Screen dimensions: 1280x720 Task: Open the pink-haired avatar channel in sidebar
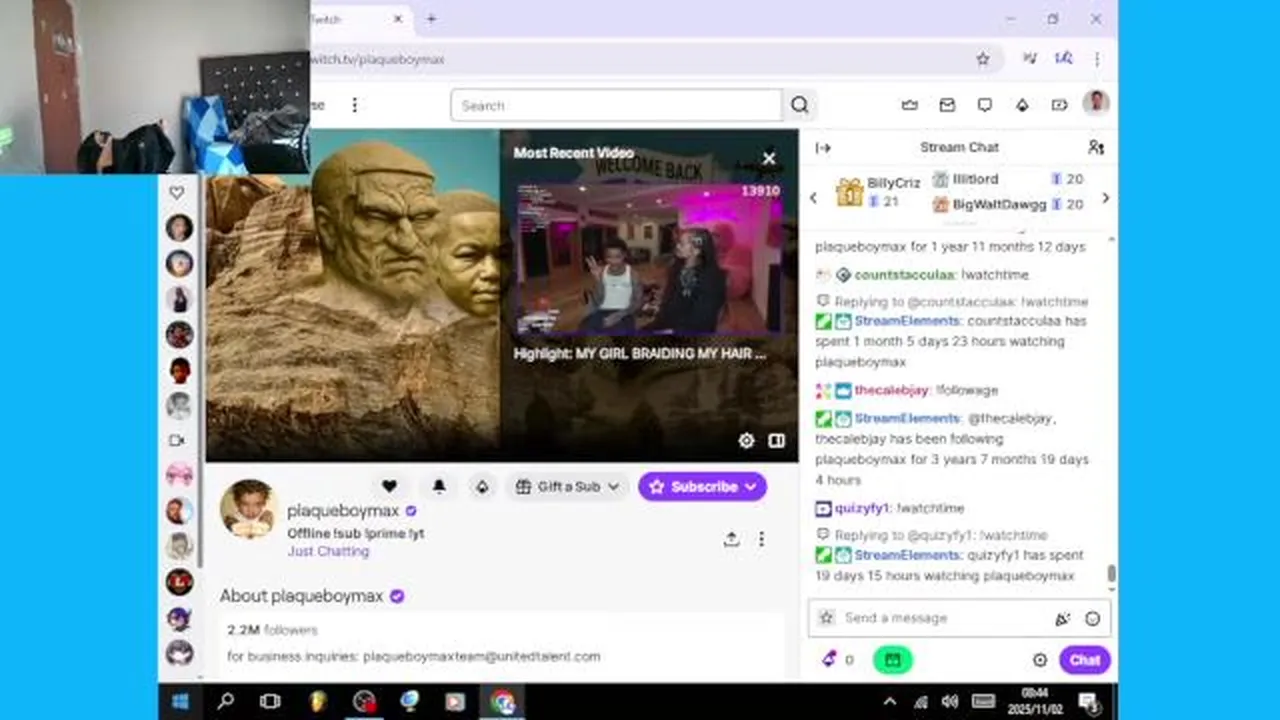tap(179, 474)
